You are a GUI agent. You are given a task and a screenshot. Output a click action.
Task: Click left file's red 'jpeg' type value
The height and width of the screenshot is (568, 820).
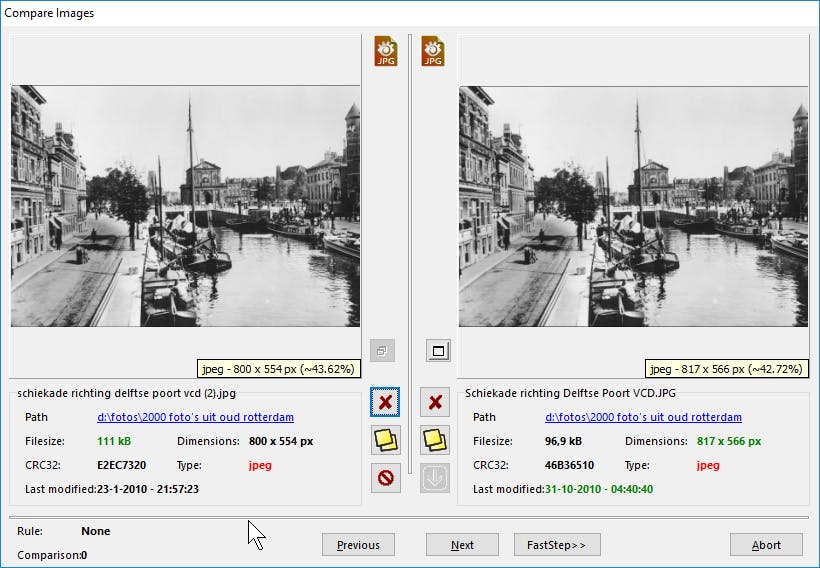pyautogui.click(x=260, y=465)
